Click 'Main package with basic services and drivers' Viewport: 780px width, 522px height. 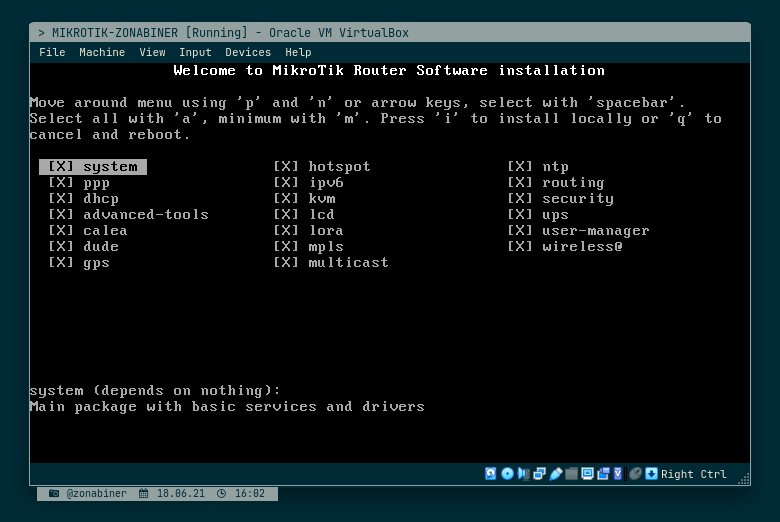pos(227,407)
